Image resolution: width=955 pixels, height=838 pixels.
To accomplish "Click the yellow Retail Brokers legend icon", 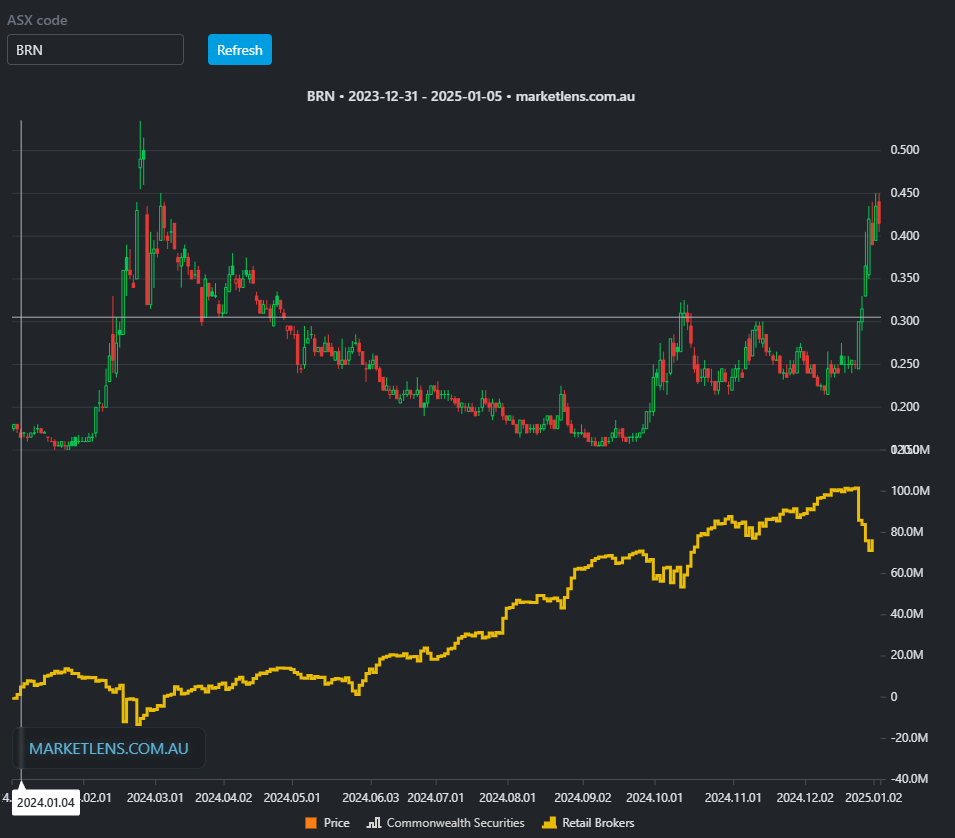I will tap(546, 823).
